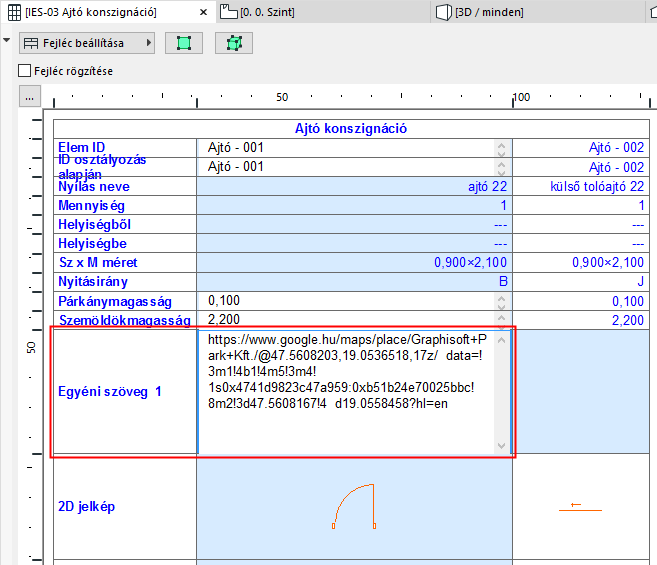The width and height of the screenshot is (657, 565).
Task: Enable the Fejléc rögzítése checkbox
Action: point(24,71)
